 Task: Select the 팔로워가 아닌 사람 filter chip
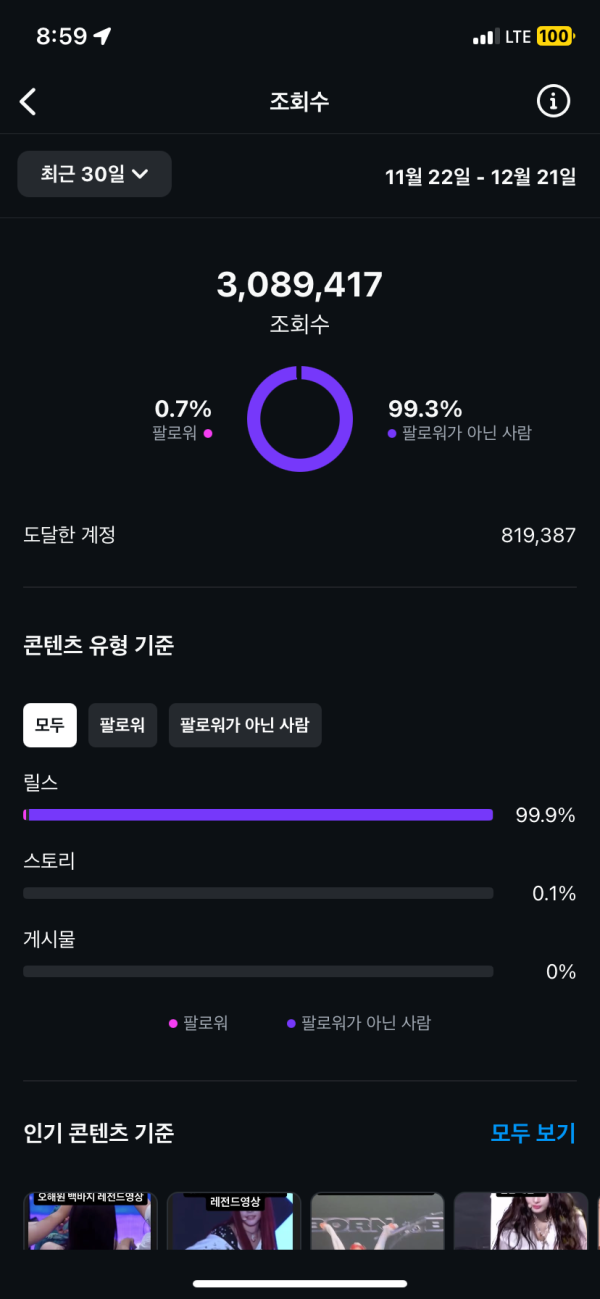[x=245, y=725]
